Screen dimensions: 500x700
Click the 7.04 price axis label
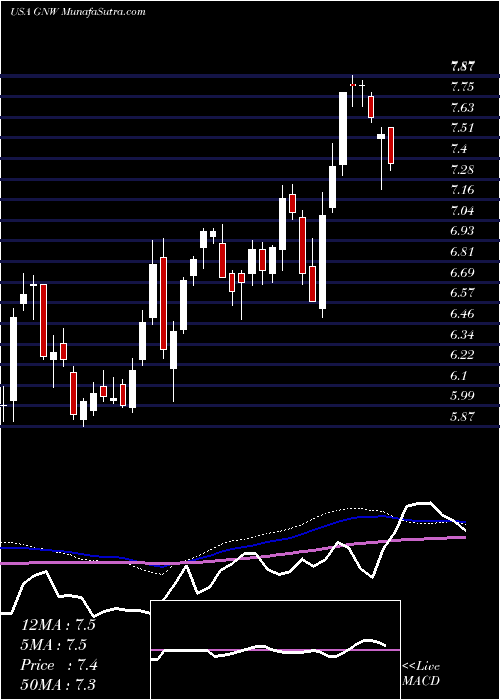pos(463,211)
